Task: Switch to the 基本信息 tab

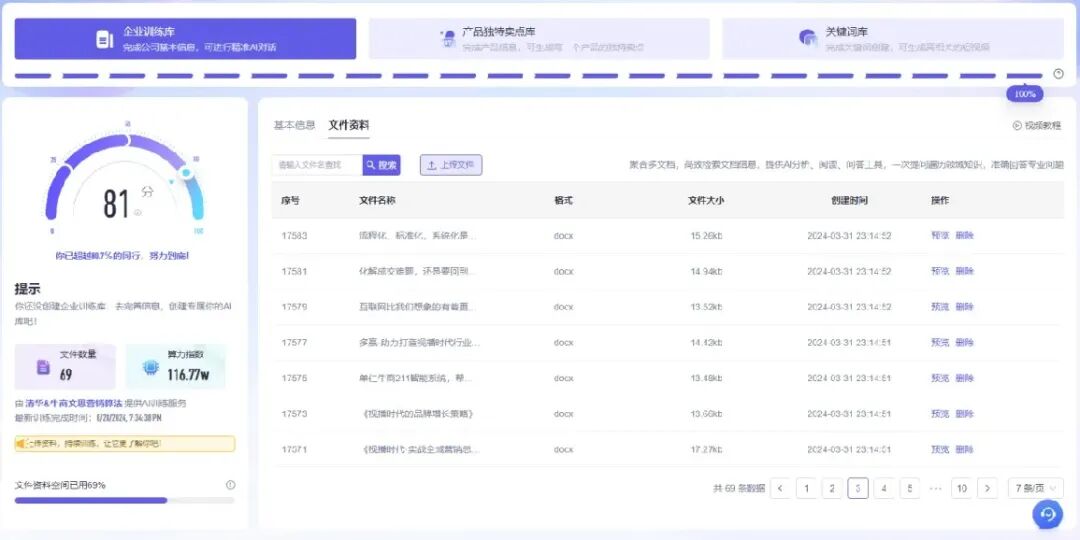Action: (294, 125)
